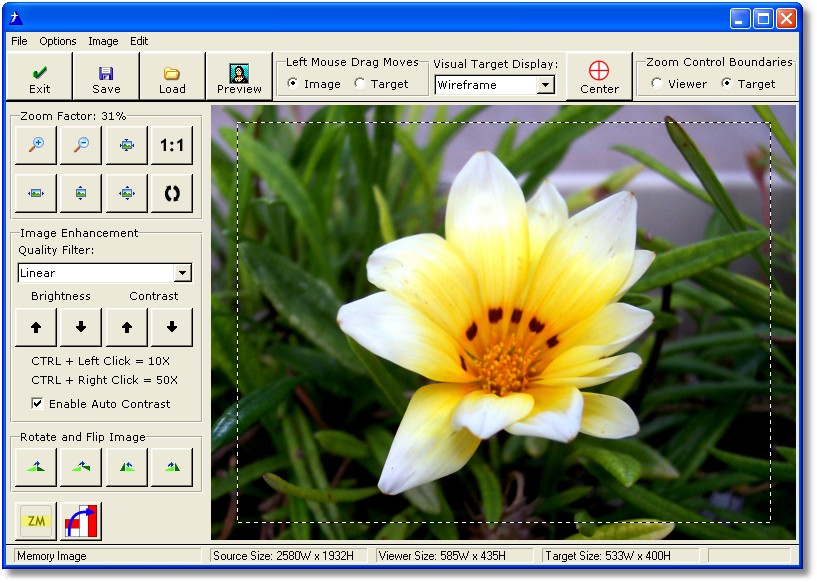Screen dimensions: 817x583
Task: Click the Zoom Factor: 31% label
Action: pyautogui.click(x=73, y=116)
